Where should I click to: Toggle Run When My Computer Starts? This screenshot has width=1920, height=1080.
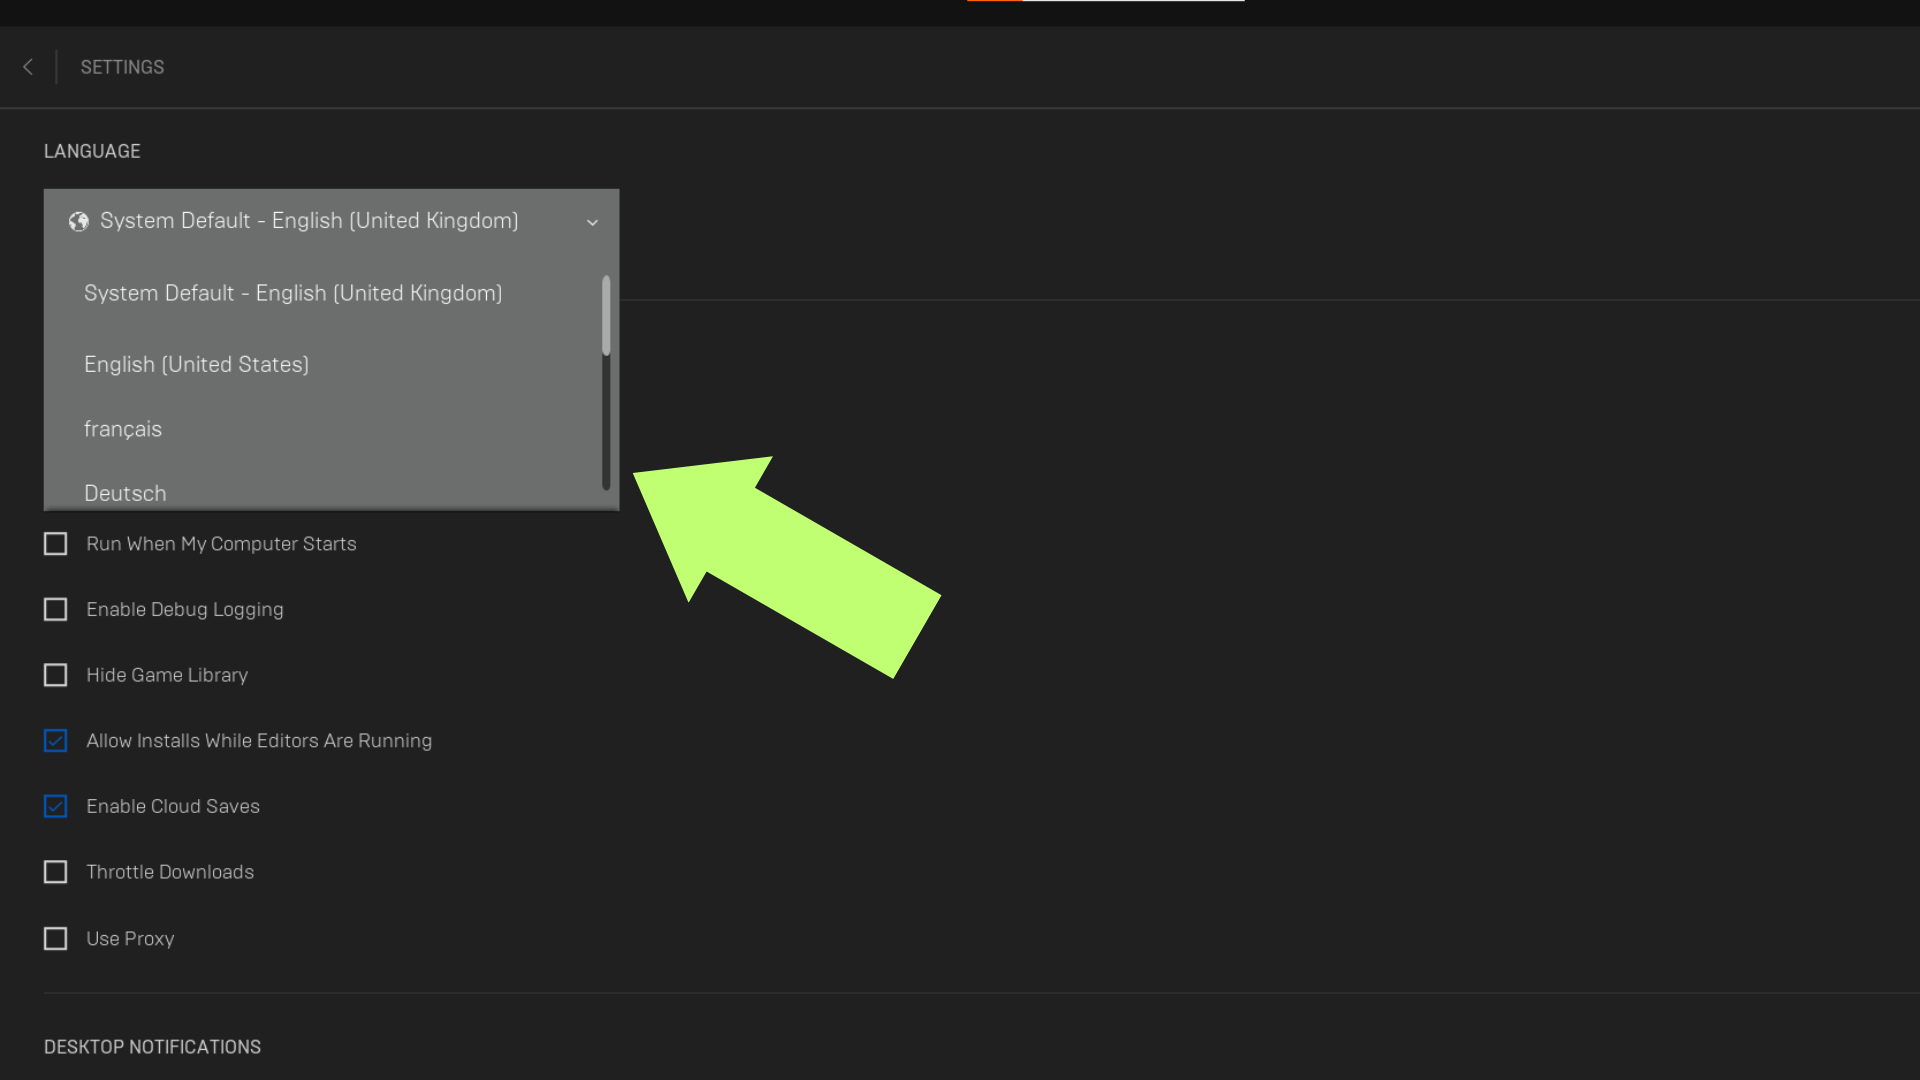click(x=55, y=543)
